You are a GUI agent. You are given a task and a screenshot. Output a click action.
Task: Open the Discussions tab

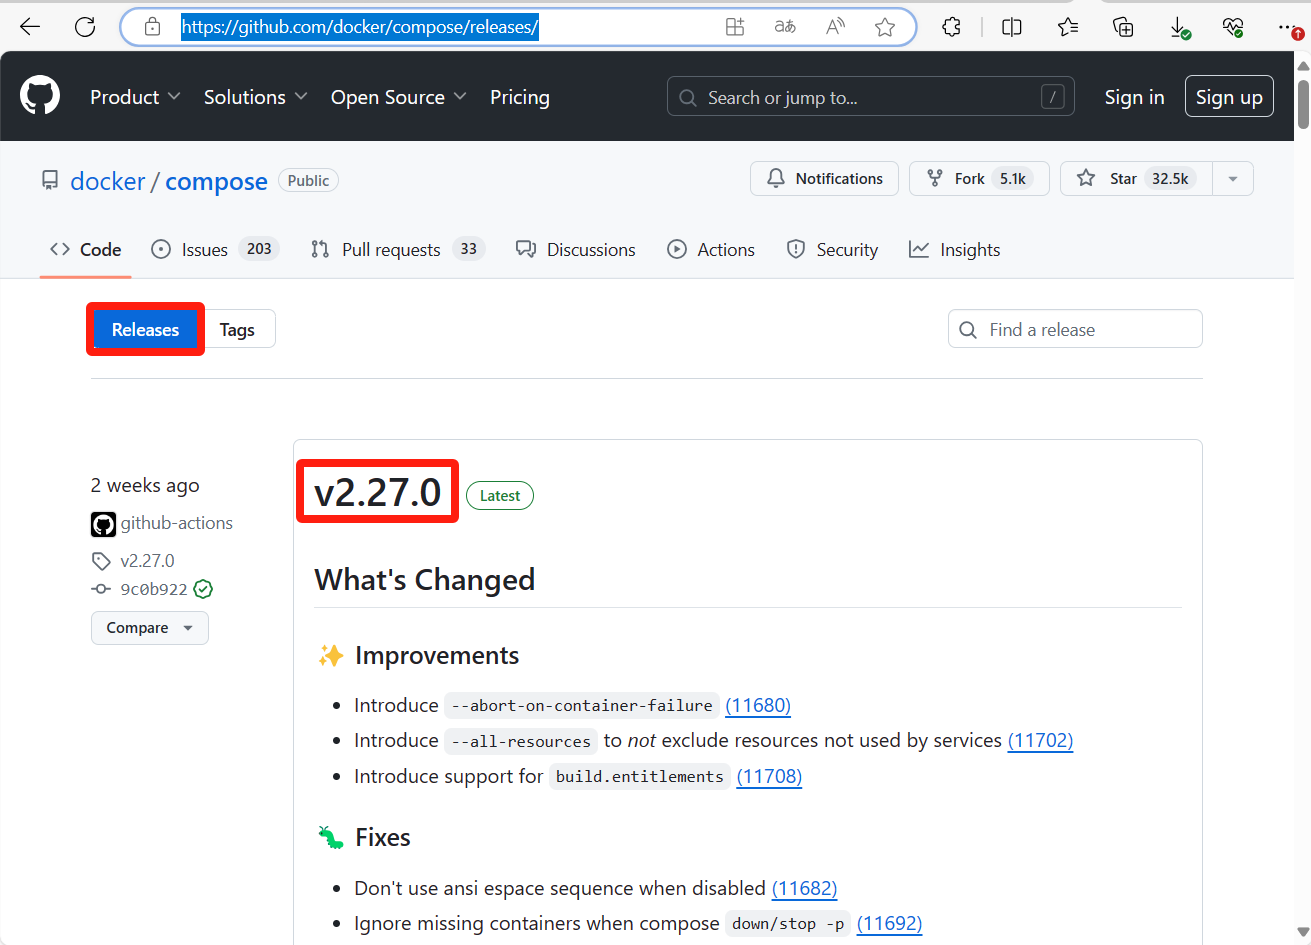575,250
